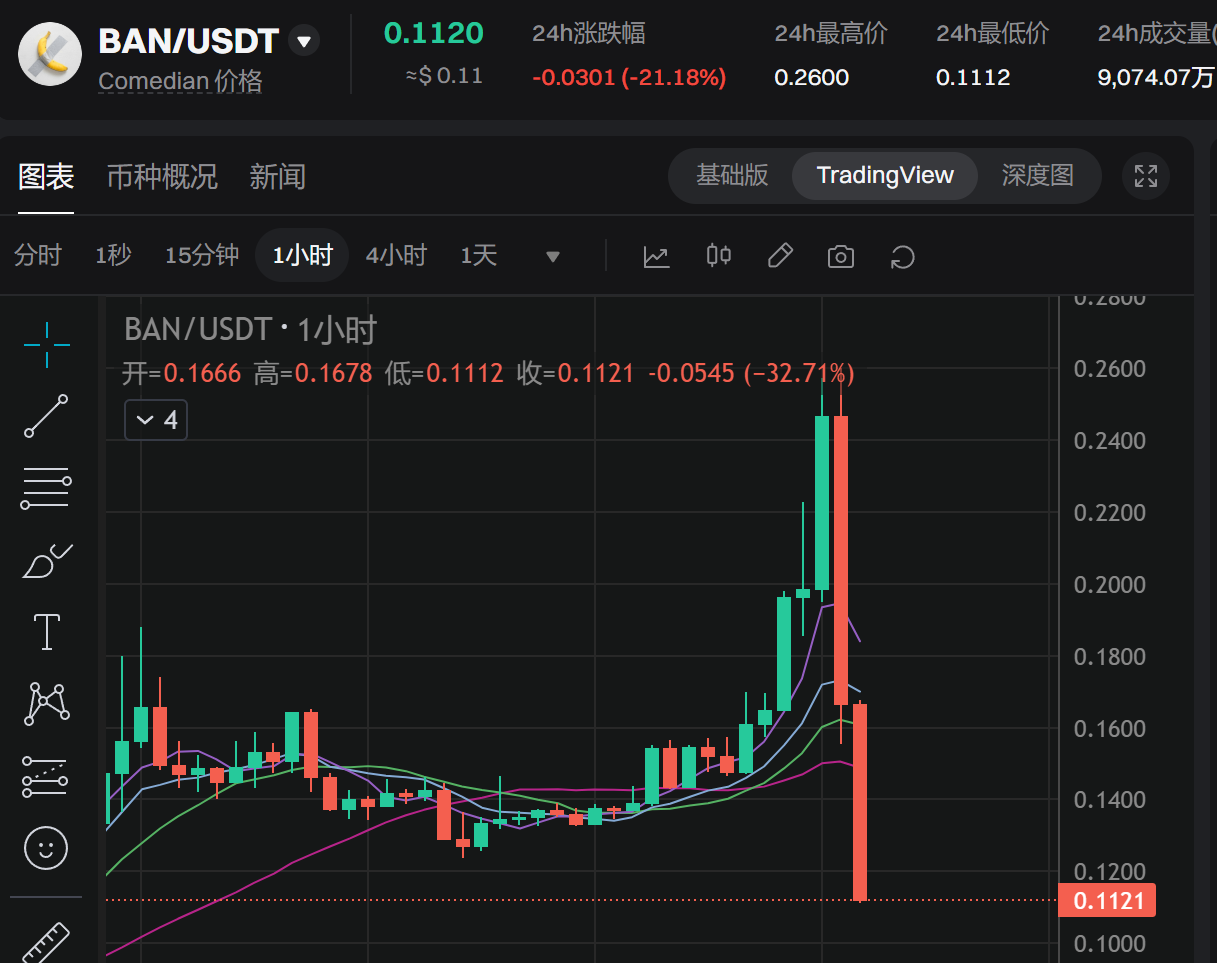
Task: Select the text annotation tool
Action: (x=45, y=631)
